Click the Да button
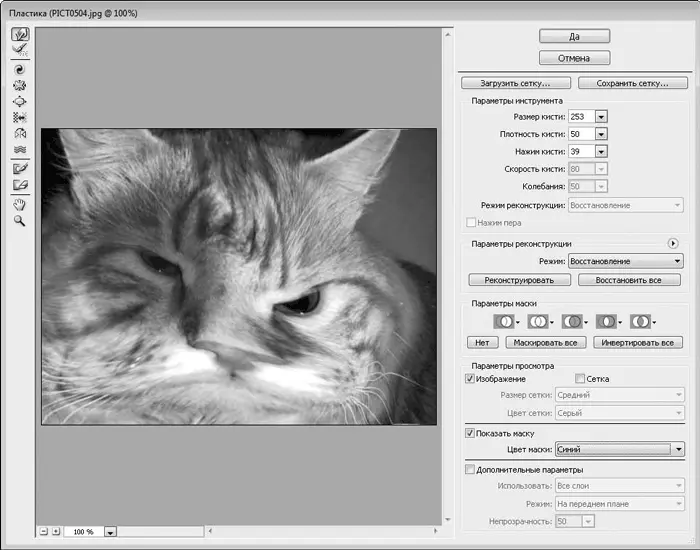 click(574, 36)
